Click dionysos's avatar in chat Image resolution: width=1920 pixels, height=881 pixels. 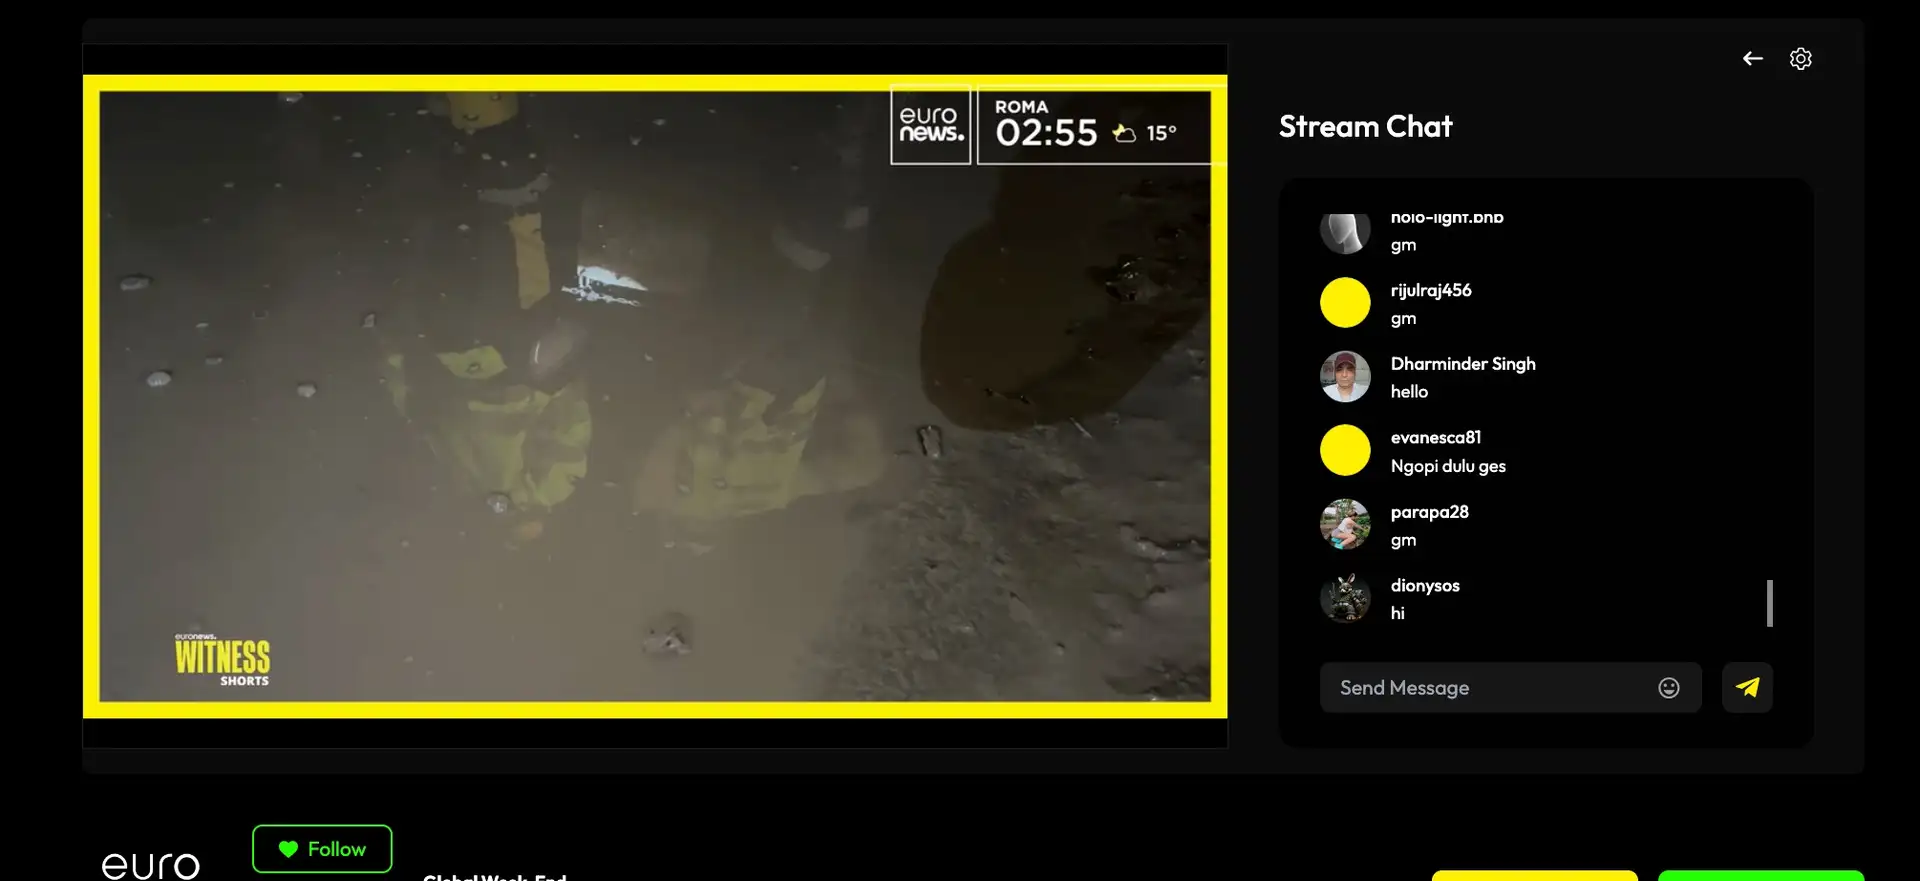1345,599
